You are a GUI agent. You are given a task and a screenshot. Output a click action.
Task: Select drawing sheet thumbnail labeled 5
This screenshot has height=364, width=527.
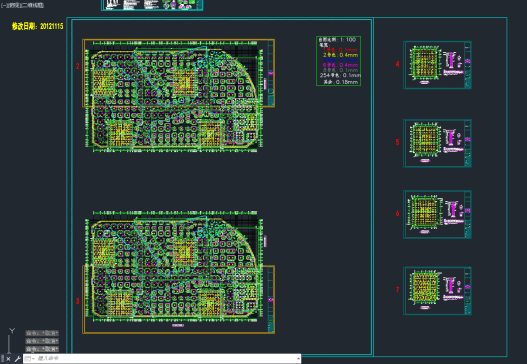(x=437, y=143)
